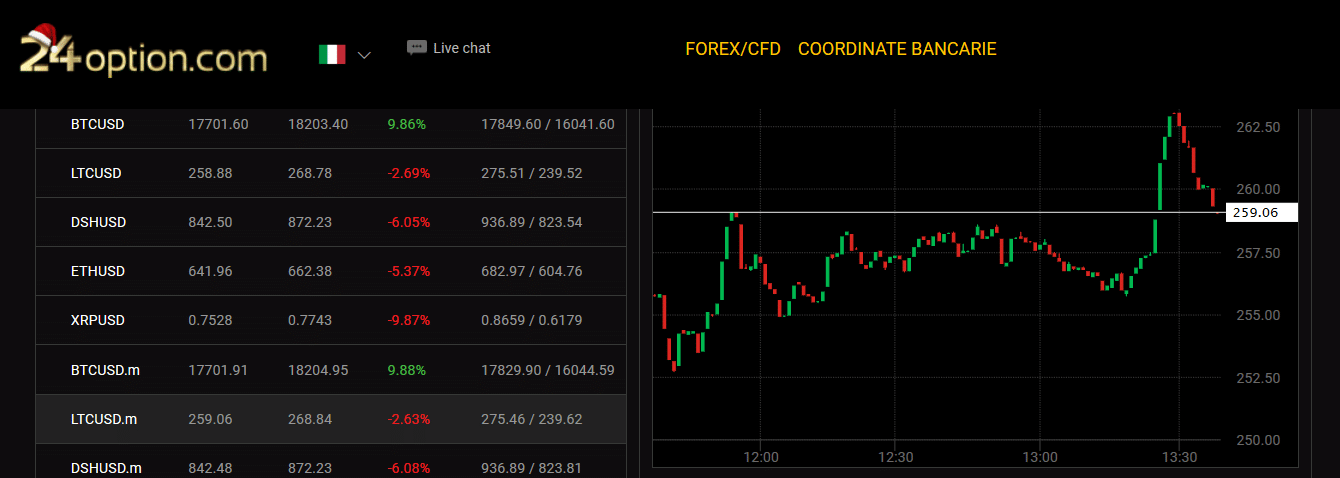This screenshot has width=1340, height=478.
Task: Click DSHUSD.m change -6.08%
Action: pos(408,468)
